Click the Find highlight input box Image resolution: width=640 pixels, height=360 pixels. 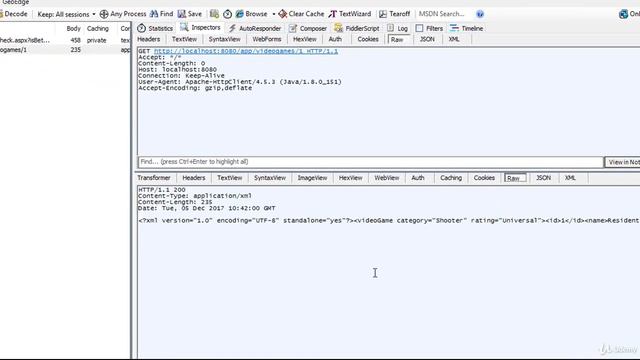click(371, 162)
